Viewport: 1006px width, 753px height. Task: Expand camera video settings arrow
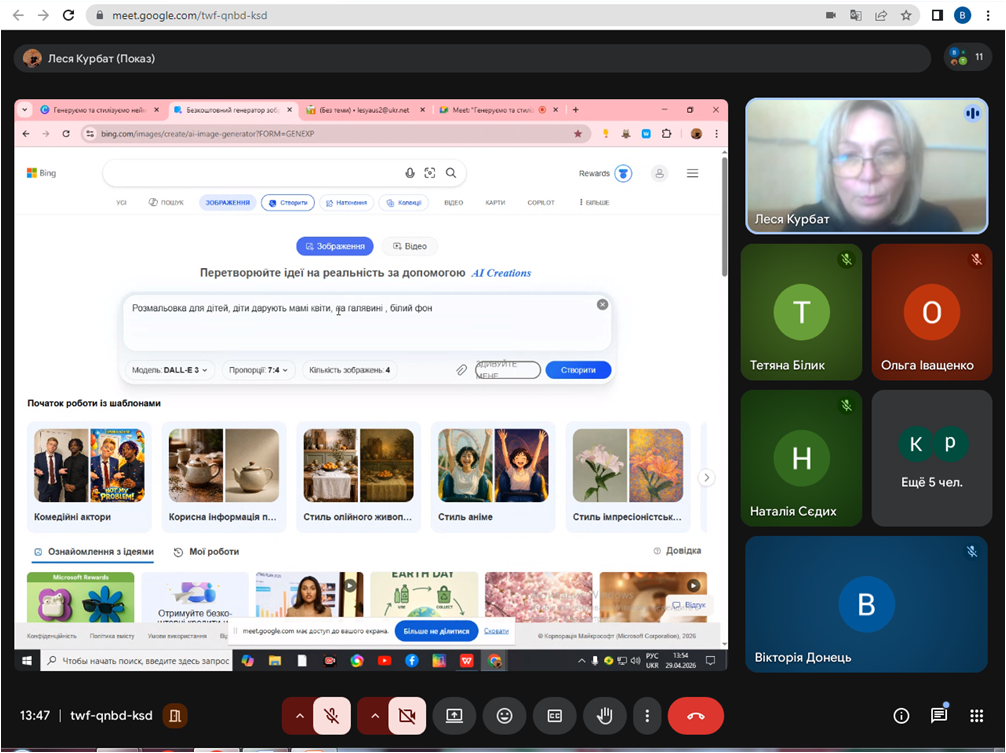pos(374,716)
